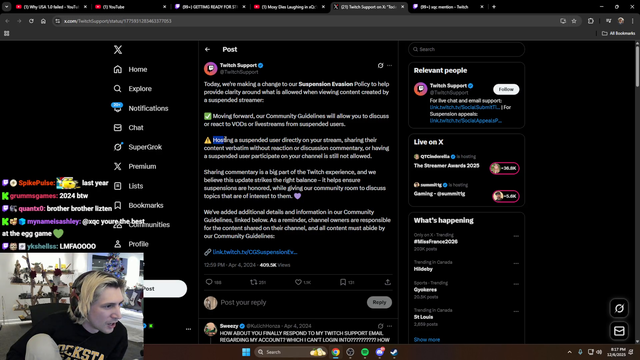Viewport: 640px width, 360px height.
Task: Open Discord from the taskbar
Action: coord(380,352)
